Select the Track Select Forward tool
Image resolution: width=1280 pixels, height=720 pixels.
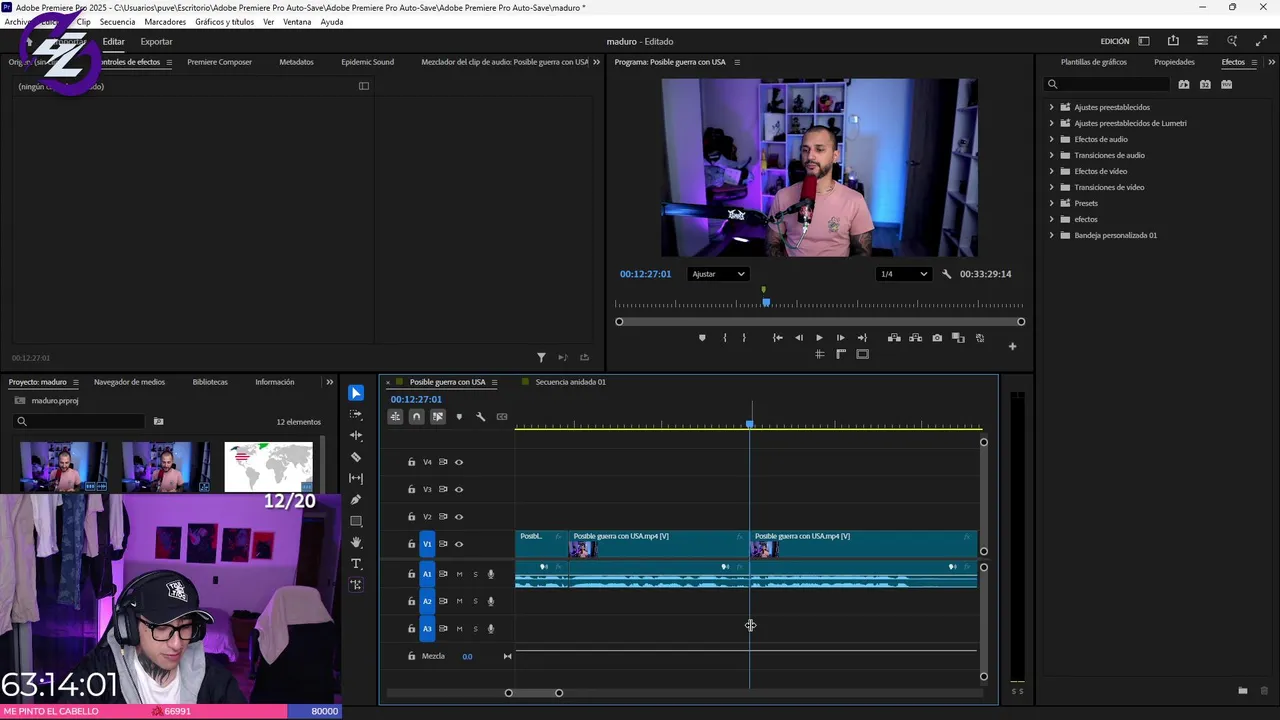click(356, 414)
